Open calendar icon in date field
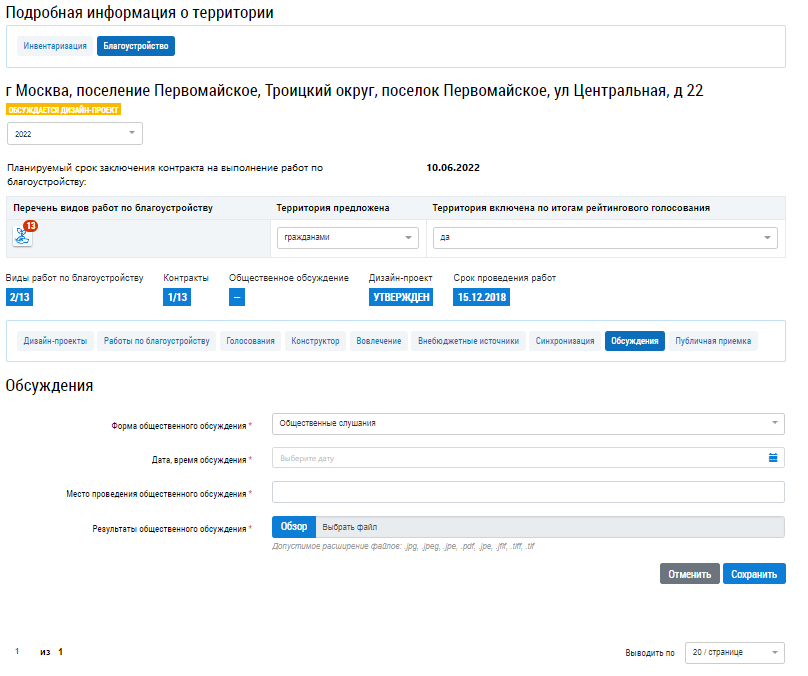The image size is (808, 676). [x=772, y=458]
